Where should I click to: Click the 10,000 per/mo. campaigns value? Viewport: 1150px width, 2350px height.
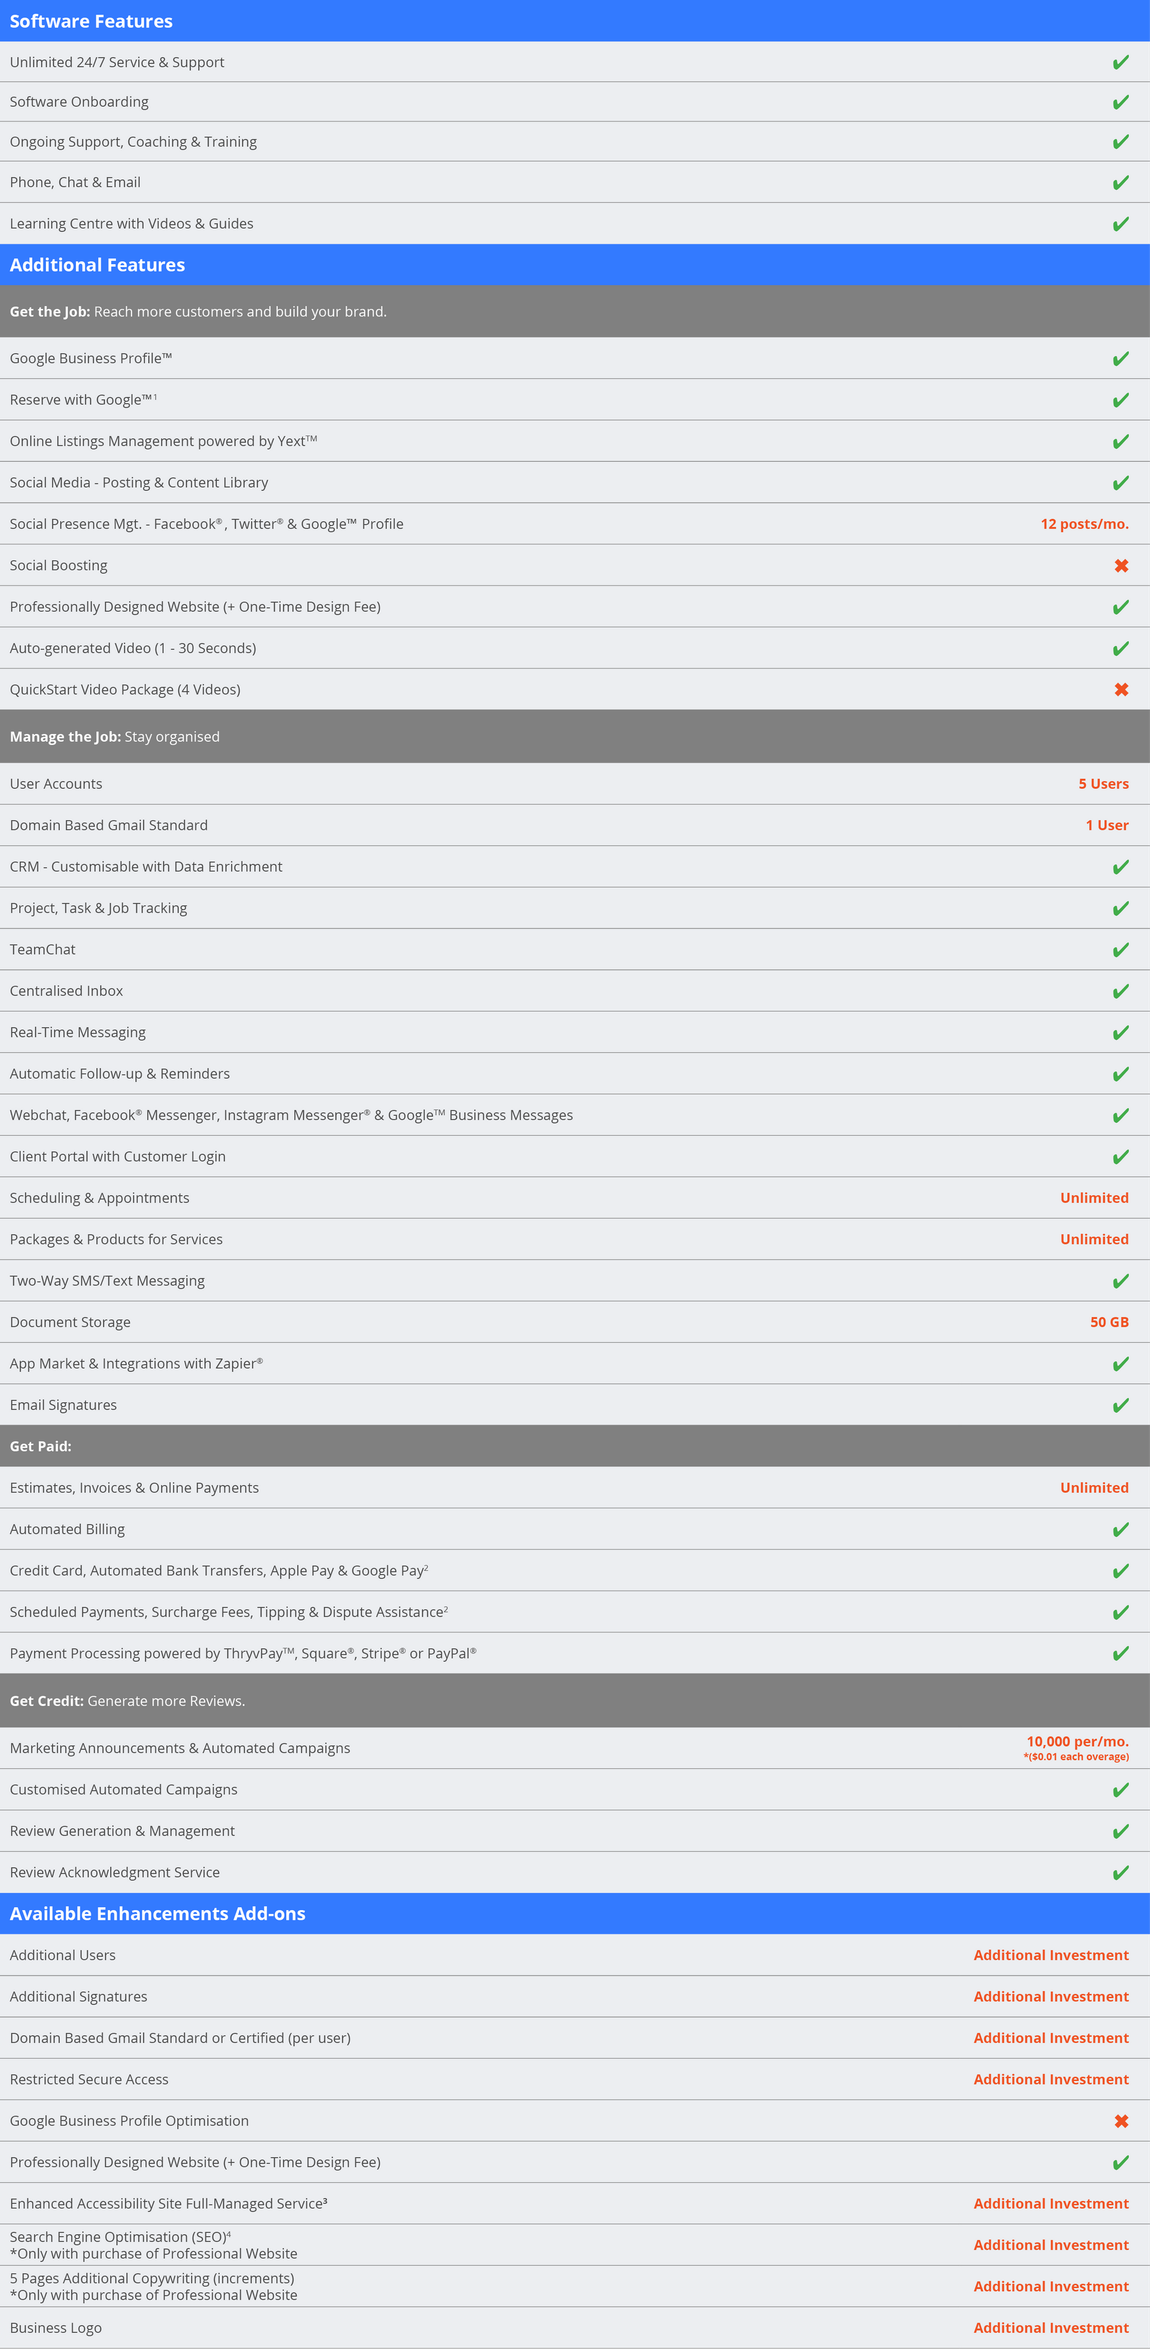pyautogui.click(x=1077, y=1742)
